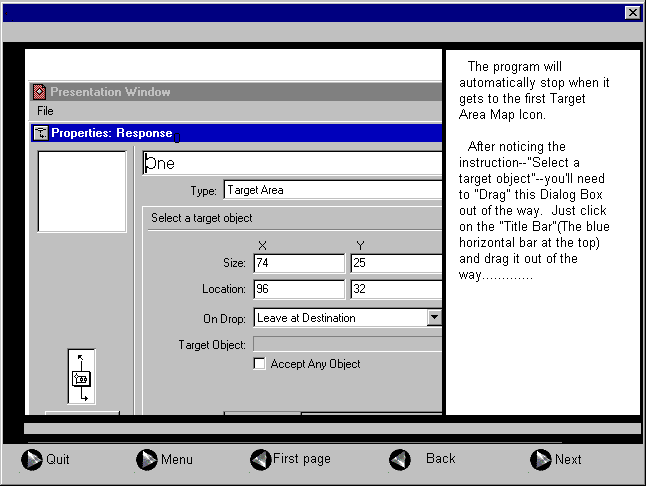Click the white preview box in Properties dialog

click(82, 192)
